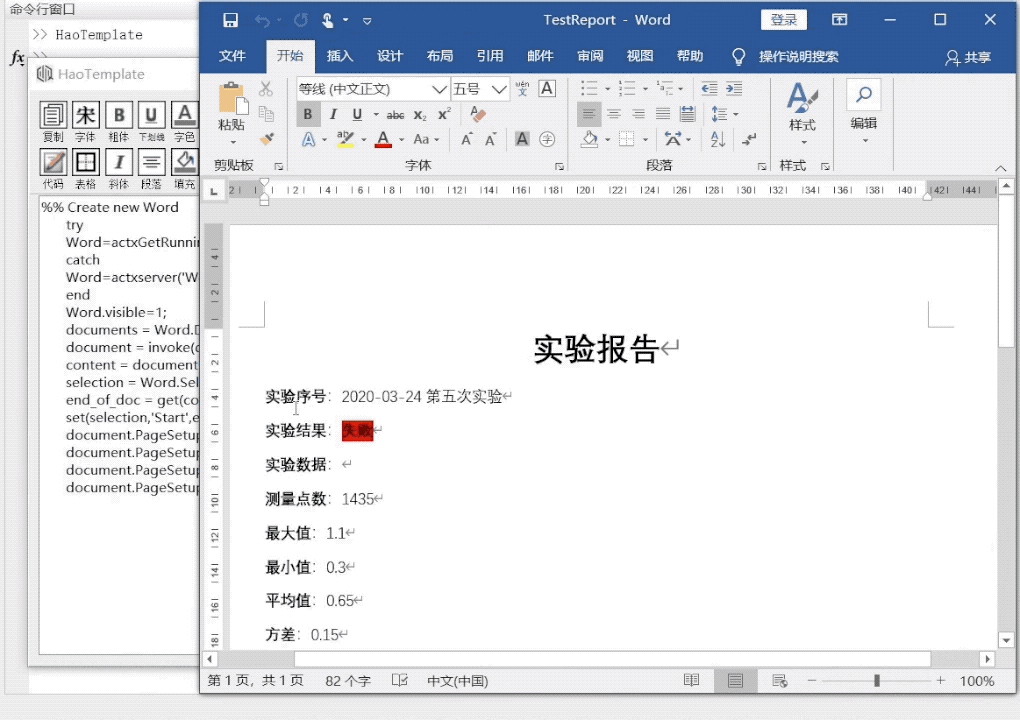Image resolution: width=1020 pixels, height=720 pixels.
Task: Click the word count 82 个字
Action: 348,680
